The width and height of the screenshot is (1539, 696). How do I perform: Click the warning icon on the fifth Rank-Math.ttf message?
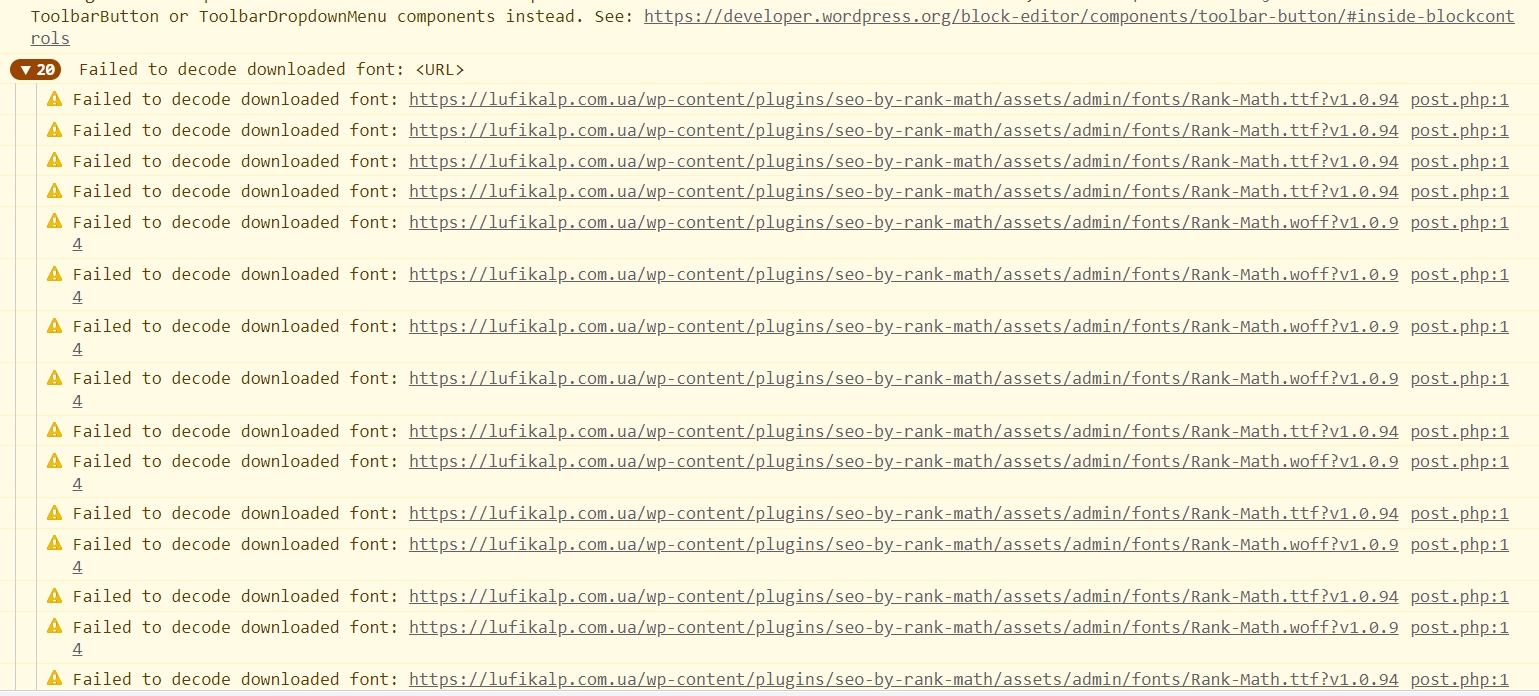(54, 431)
